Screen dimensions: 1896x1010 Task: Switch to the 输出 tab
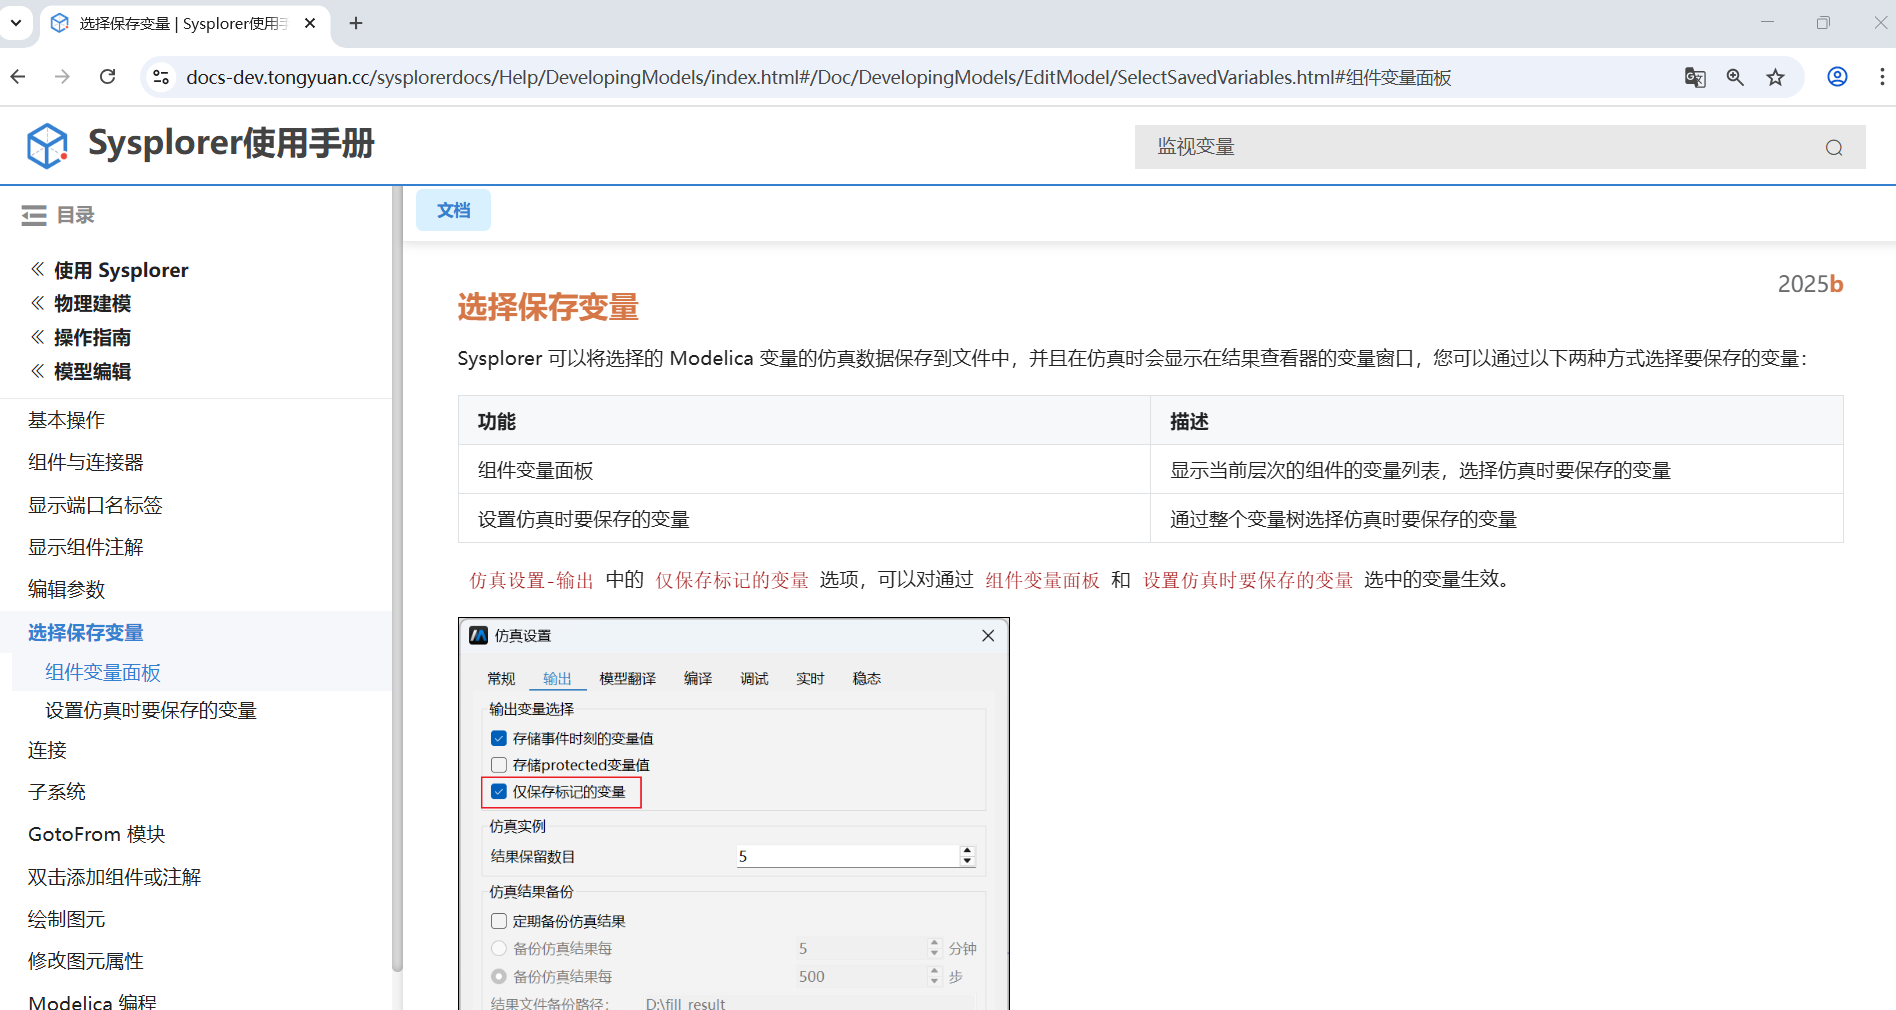coord(557,679)
